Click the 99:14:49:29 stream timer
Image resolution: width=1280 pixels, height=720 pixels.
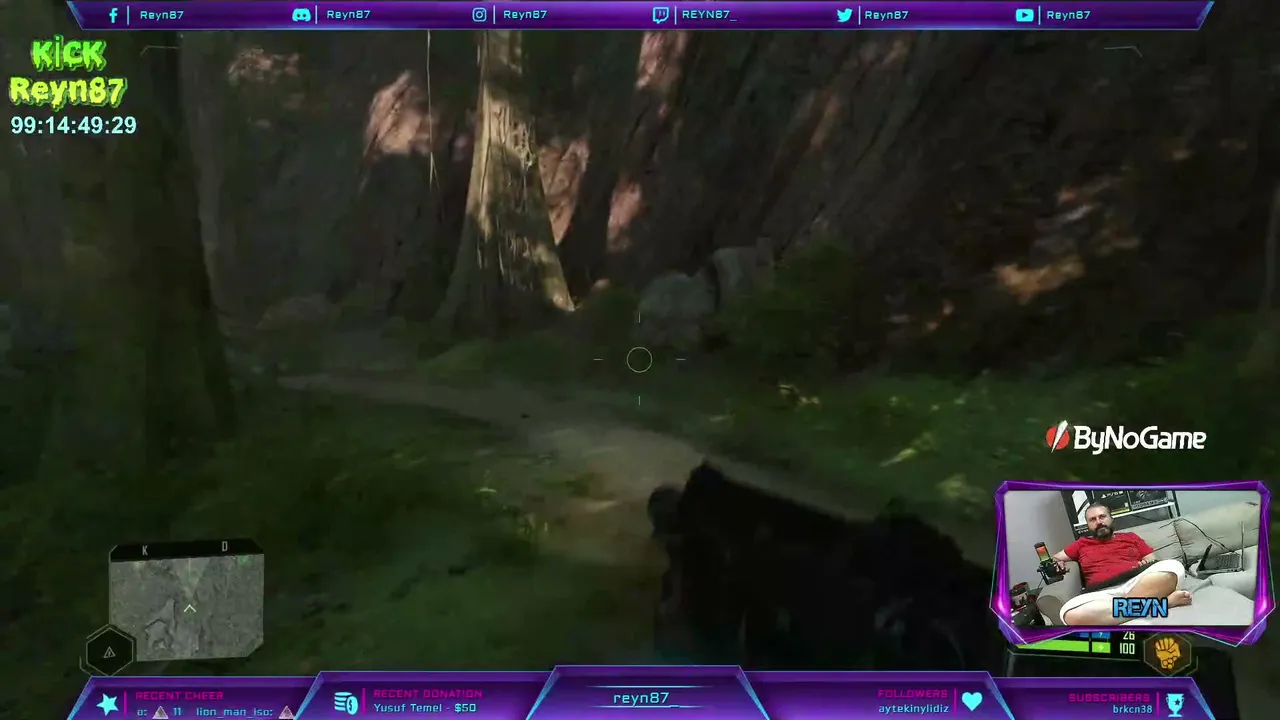click(74, 126)
